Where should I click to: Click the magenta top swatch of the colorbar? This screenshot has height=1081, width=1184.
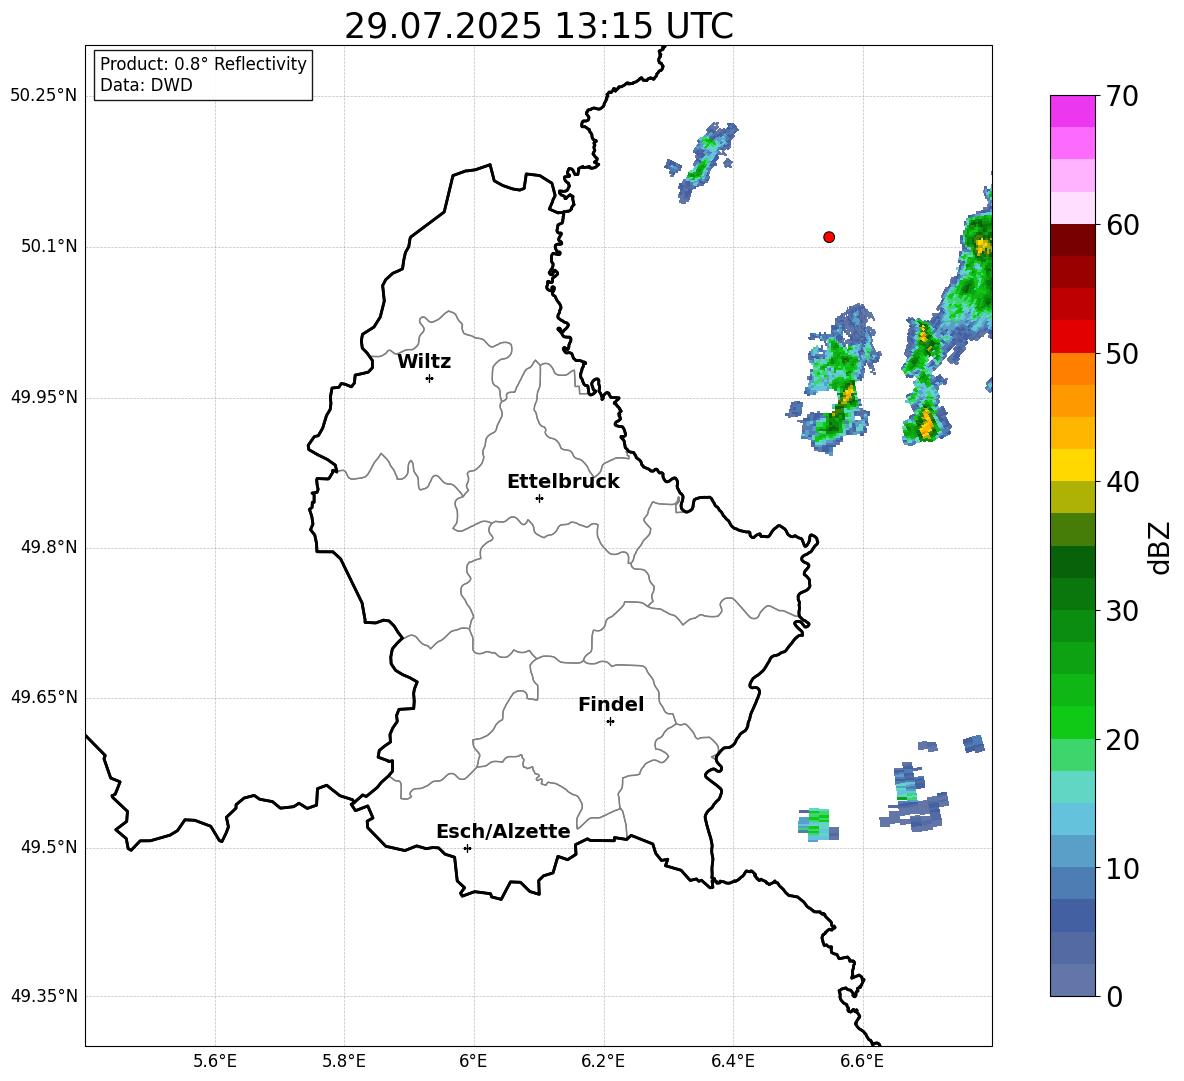(x=1072, y=111)
